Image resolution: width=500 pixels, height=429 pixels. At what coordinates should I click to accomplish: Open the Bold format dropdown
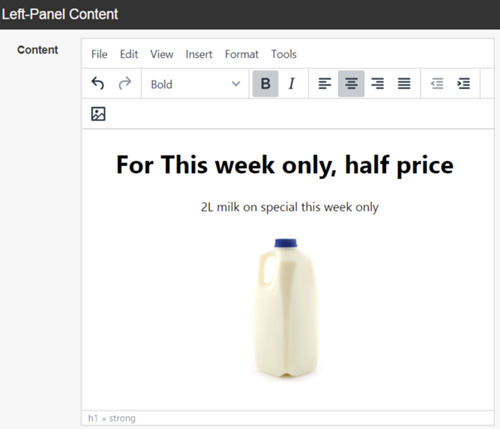coord(195,84)
